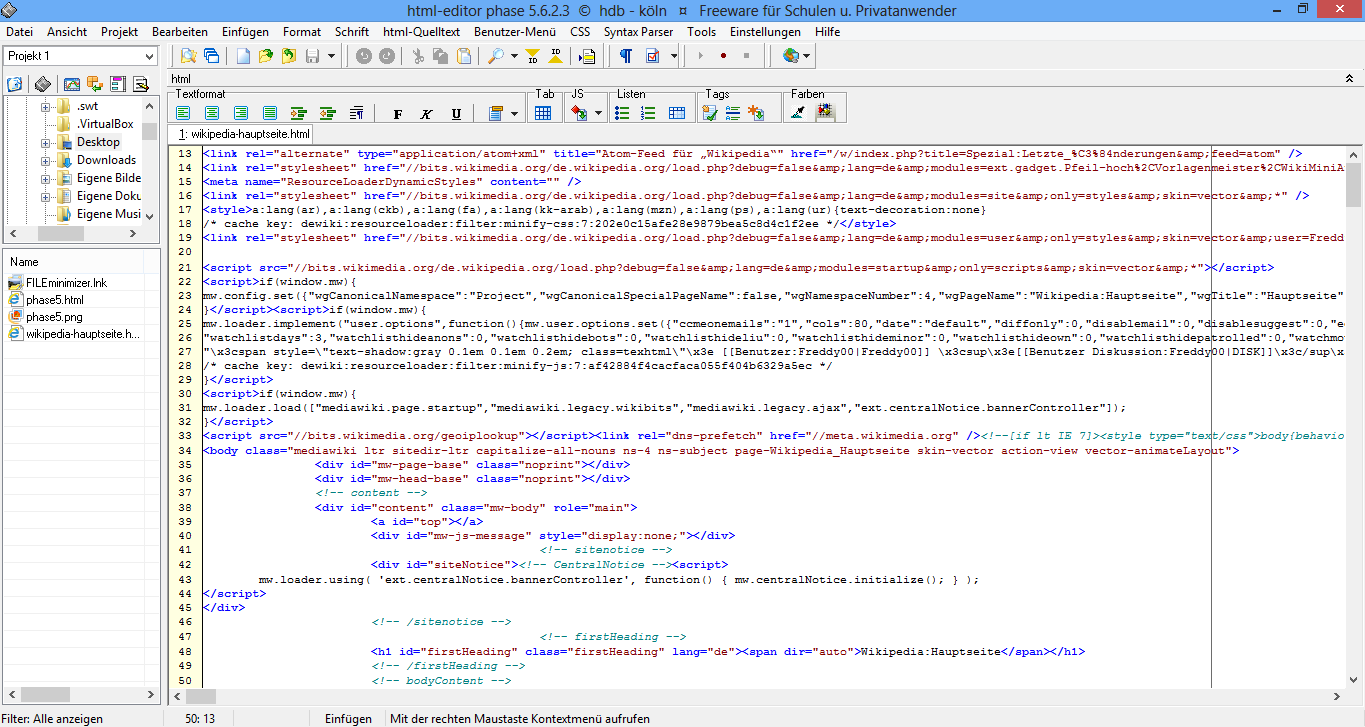Open the color palette icon in Farben
Screen dimensions: 1365x727
coord(825,113)
